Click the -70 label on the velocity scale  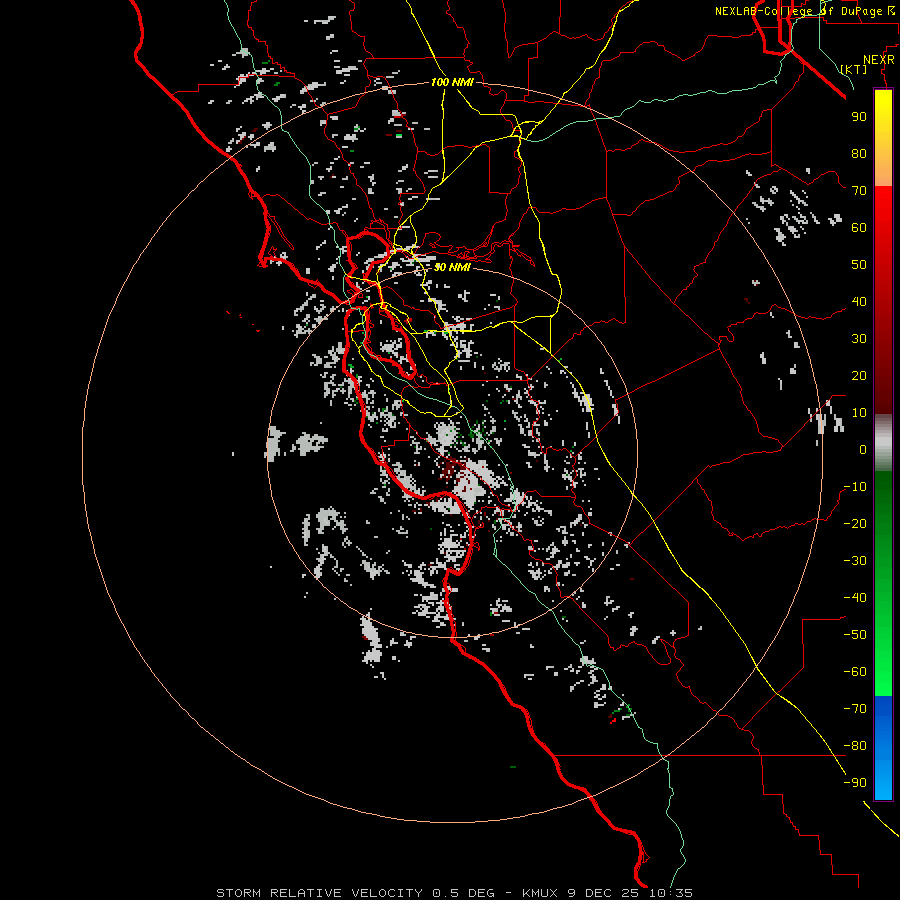(x=855, y=709)
